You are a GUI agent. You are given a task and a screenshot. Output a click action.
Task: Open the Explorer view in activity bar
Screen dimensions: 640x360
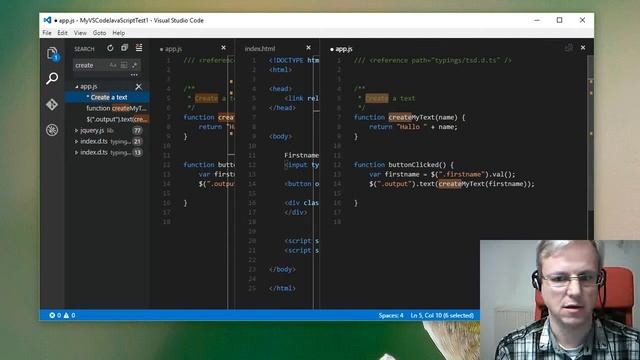(x=52, y=53)
